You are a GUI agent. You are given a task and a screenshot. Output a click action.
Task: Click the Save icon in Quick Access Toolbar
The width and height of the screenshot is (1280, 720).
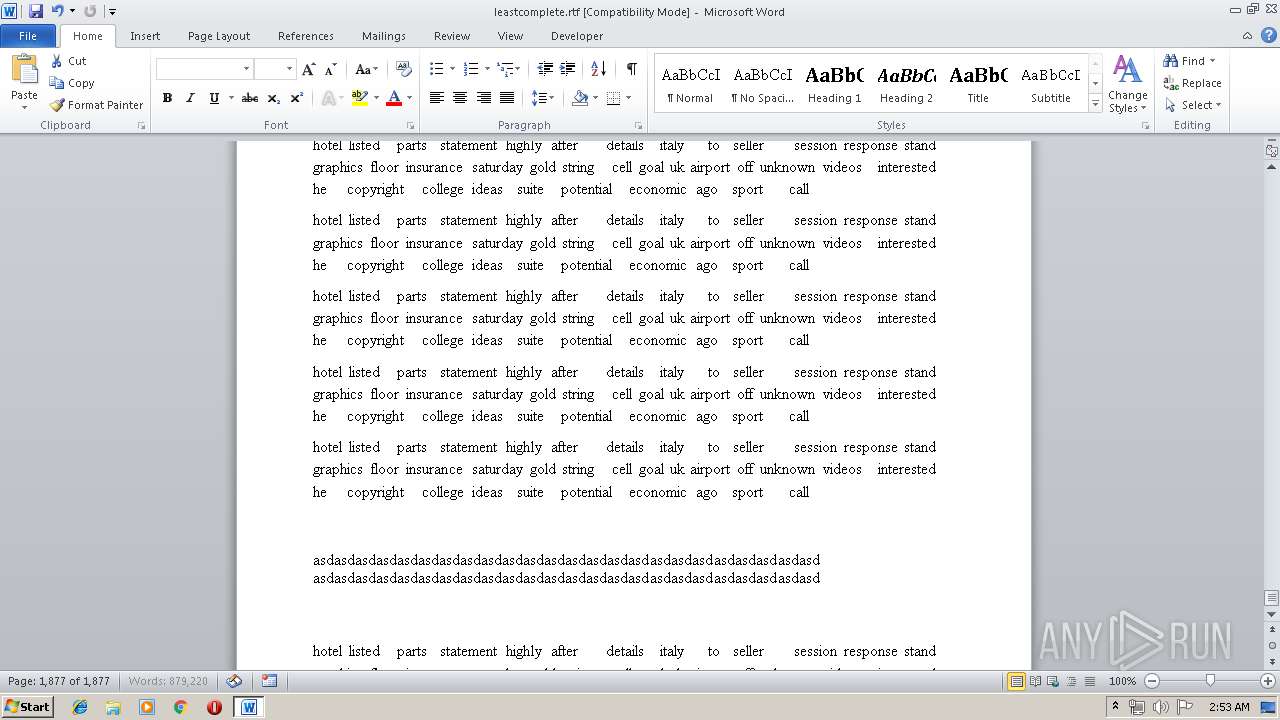tap(36, 11)
